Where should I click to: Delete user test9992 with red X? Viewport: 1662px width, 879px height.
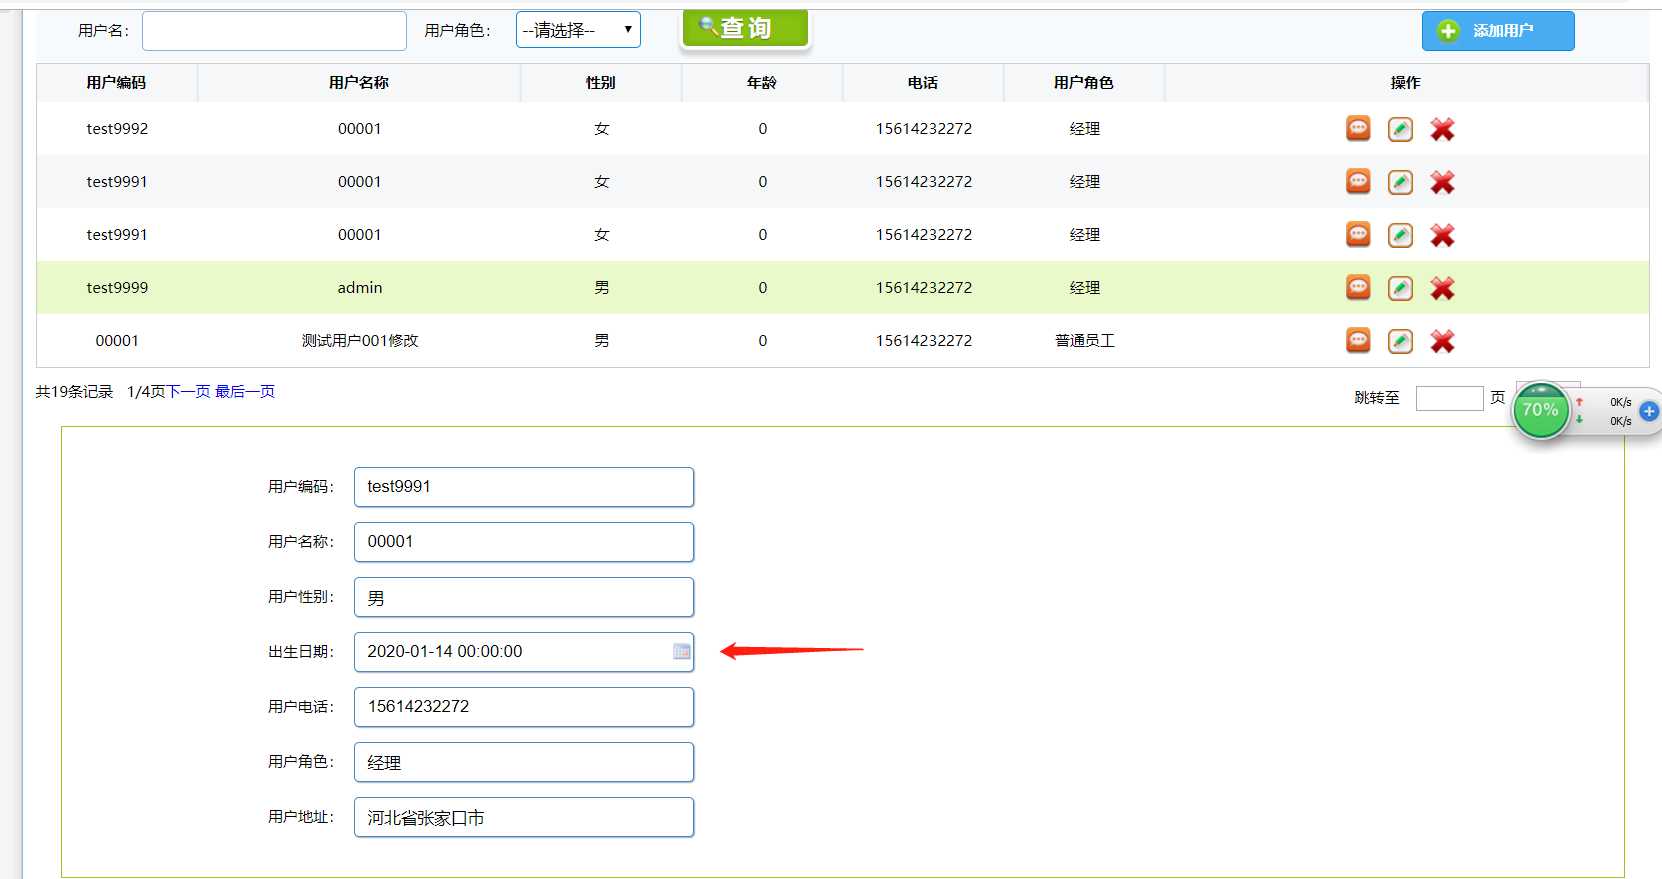point(1442,129)
